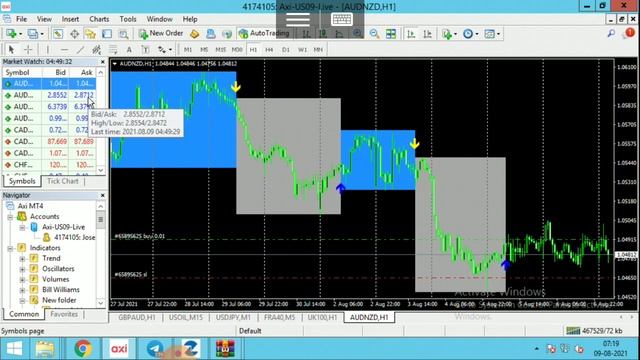Image resolution: width=640 pixels, height=360 pixels.
Task: Click the Market Watch Symbol column header
Action: [x=22, y=72]
